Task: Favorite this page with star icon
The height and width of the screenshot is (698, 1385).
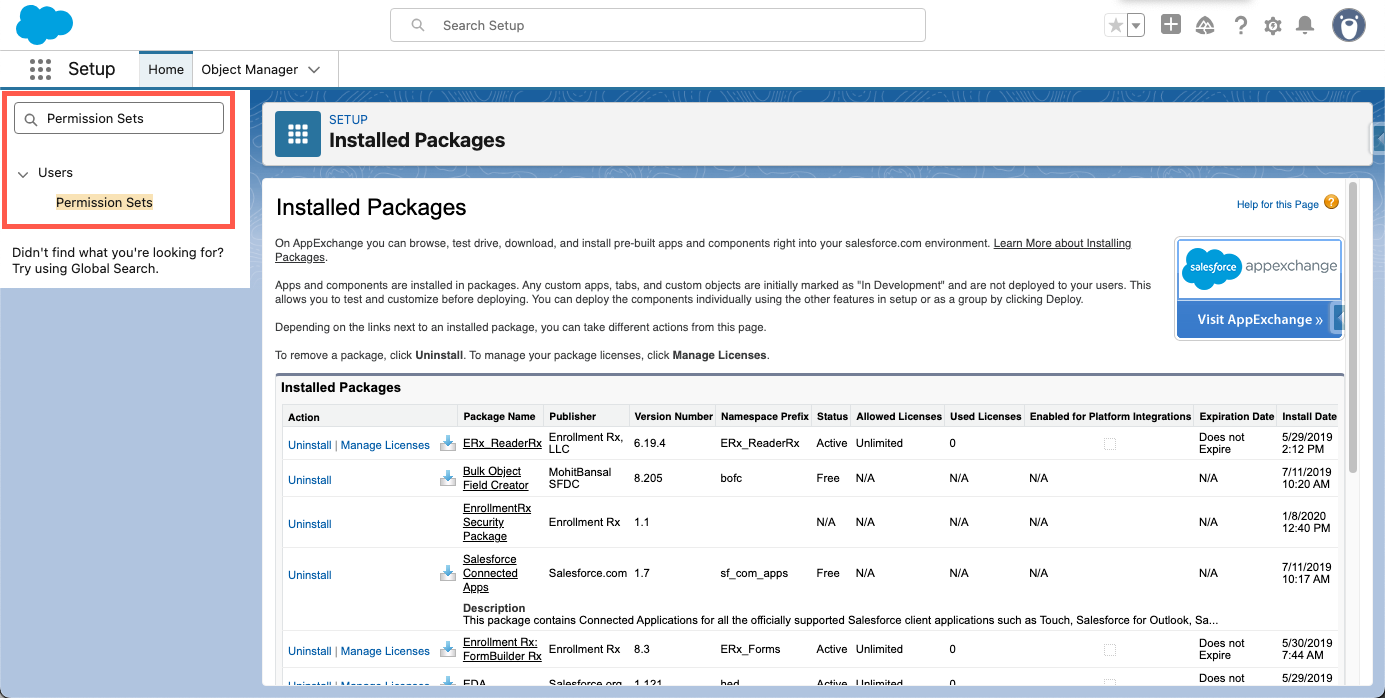Action: point(1115,26)
